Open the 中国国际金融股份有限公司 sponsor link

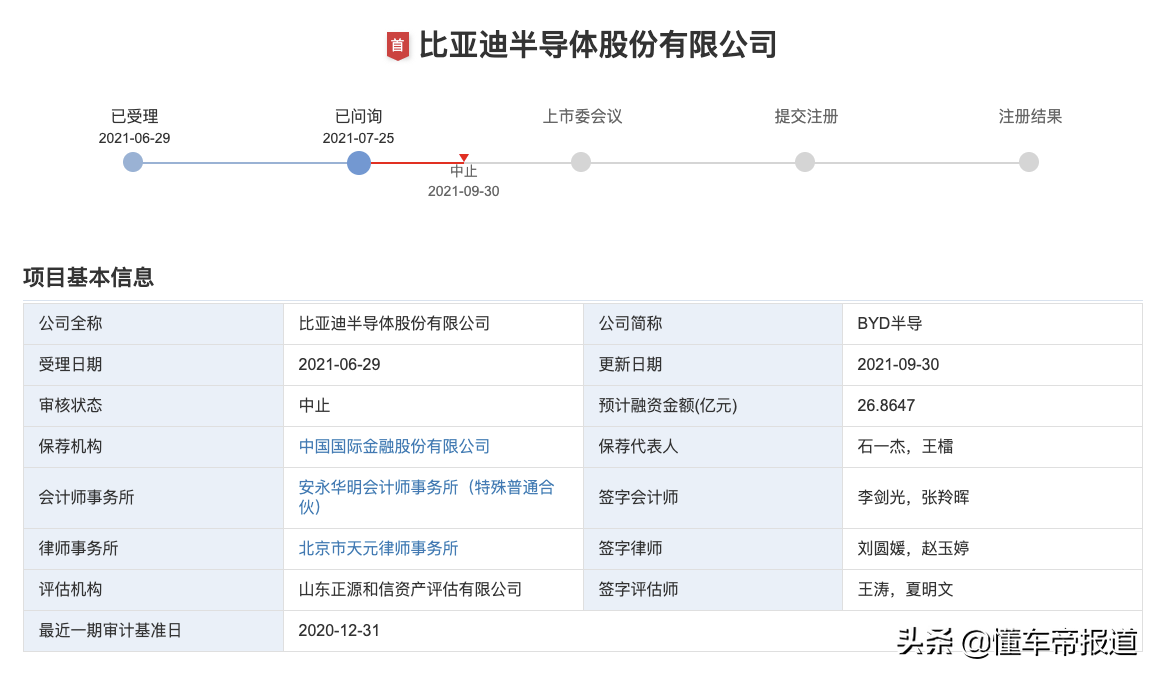(394, 446)
